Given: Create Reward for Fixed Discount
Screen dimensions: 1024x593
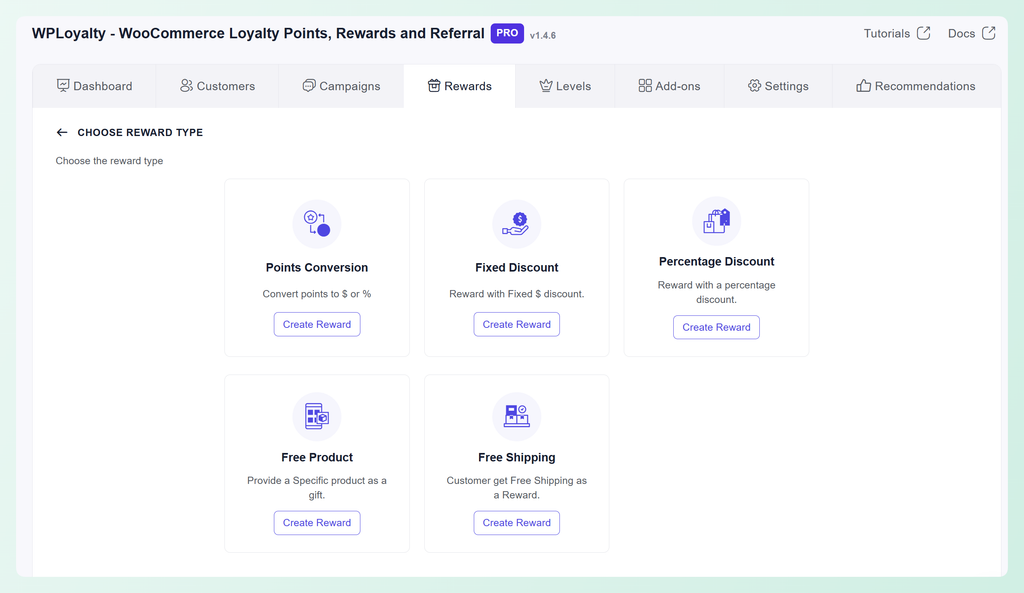Looking at the screenshot, I should pyautogui.click(x=517, y=325).
